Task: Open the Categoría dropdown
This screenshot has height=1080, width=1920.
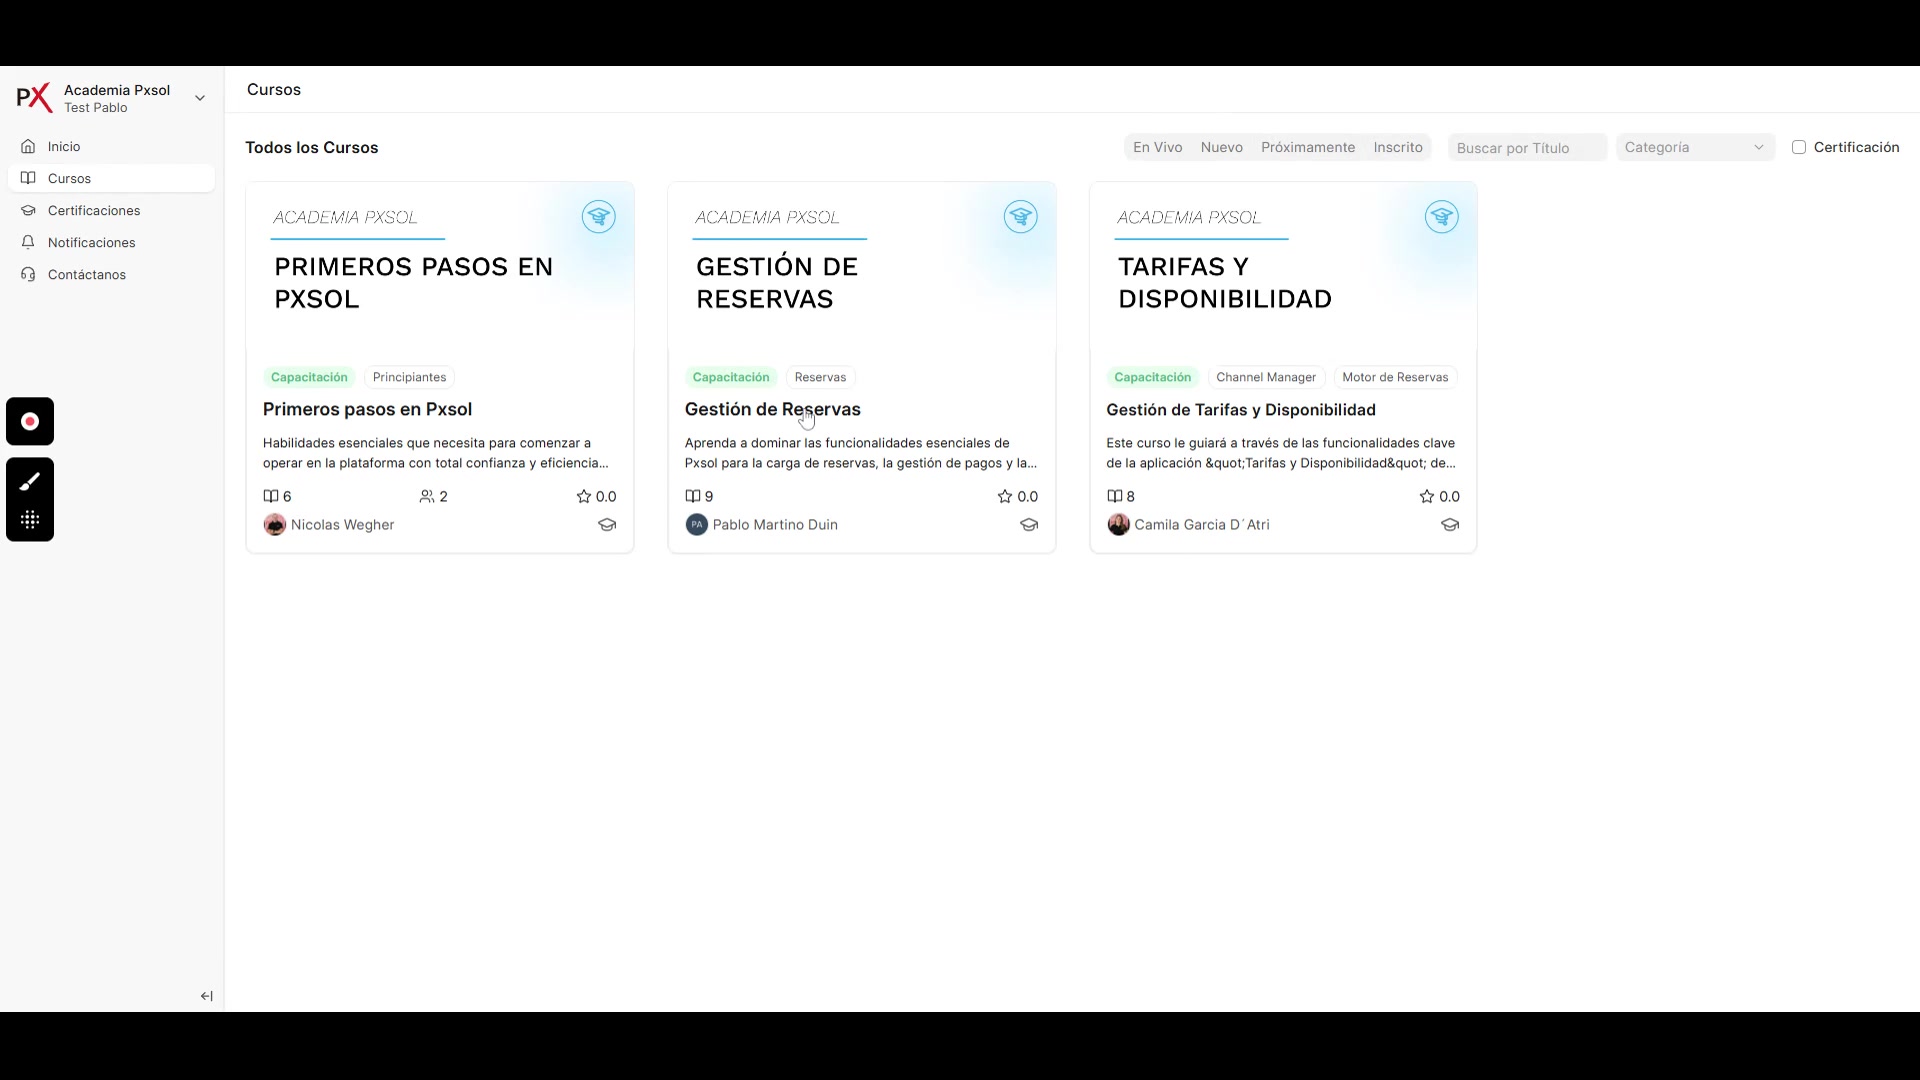Action: 1695,147
